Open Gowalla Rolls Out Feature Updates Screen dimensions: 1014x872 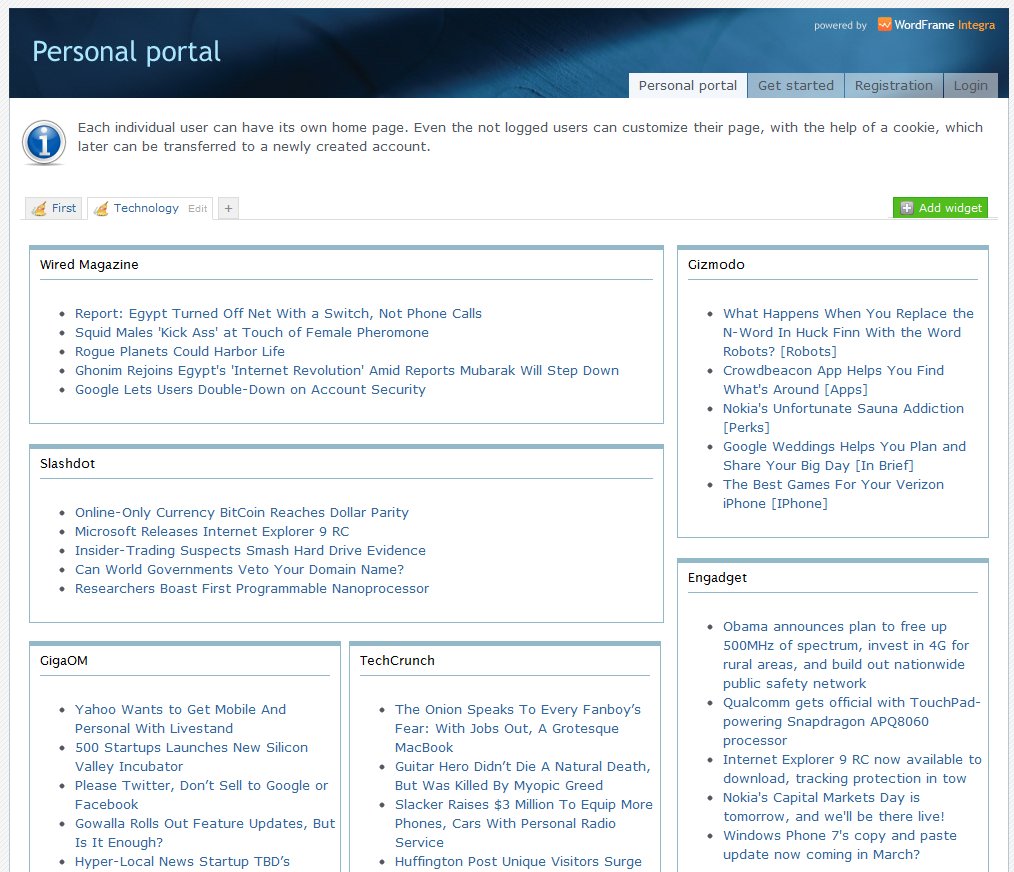[x=205, y=833]
